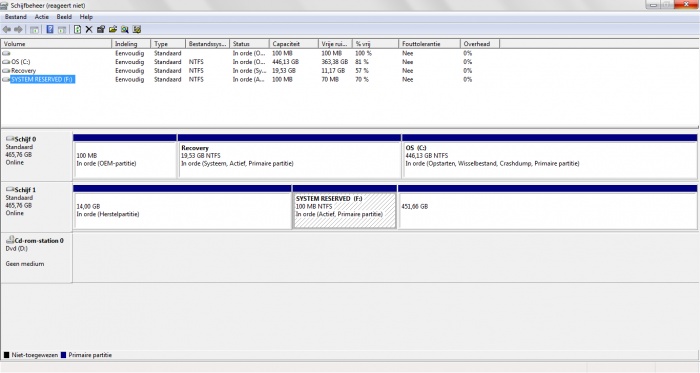Open the Bestand menu
This screenshot has width=700, height=373.
[16, 17]
